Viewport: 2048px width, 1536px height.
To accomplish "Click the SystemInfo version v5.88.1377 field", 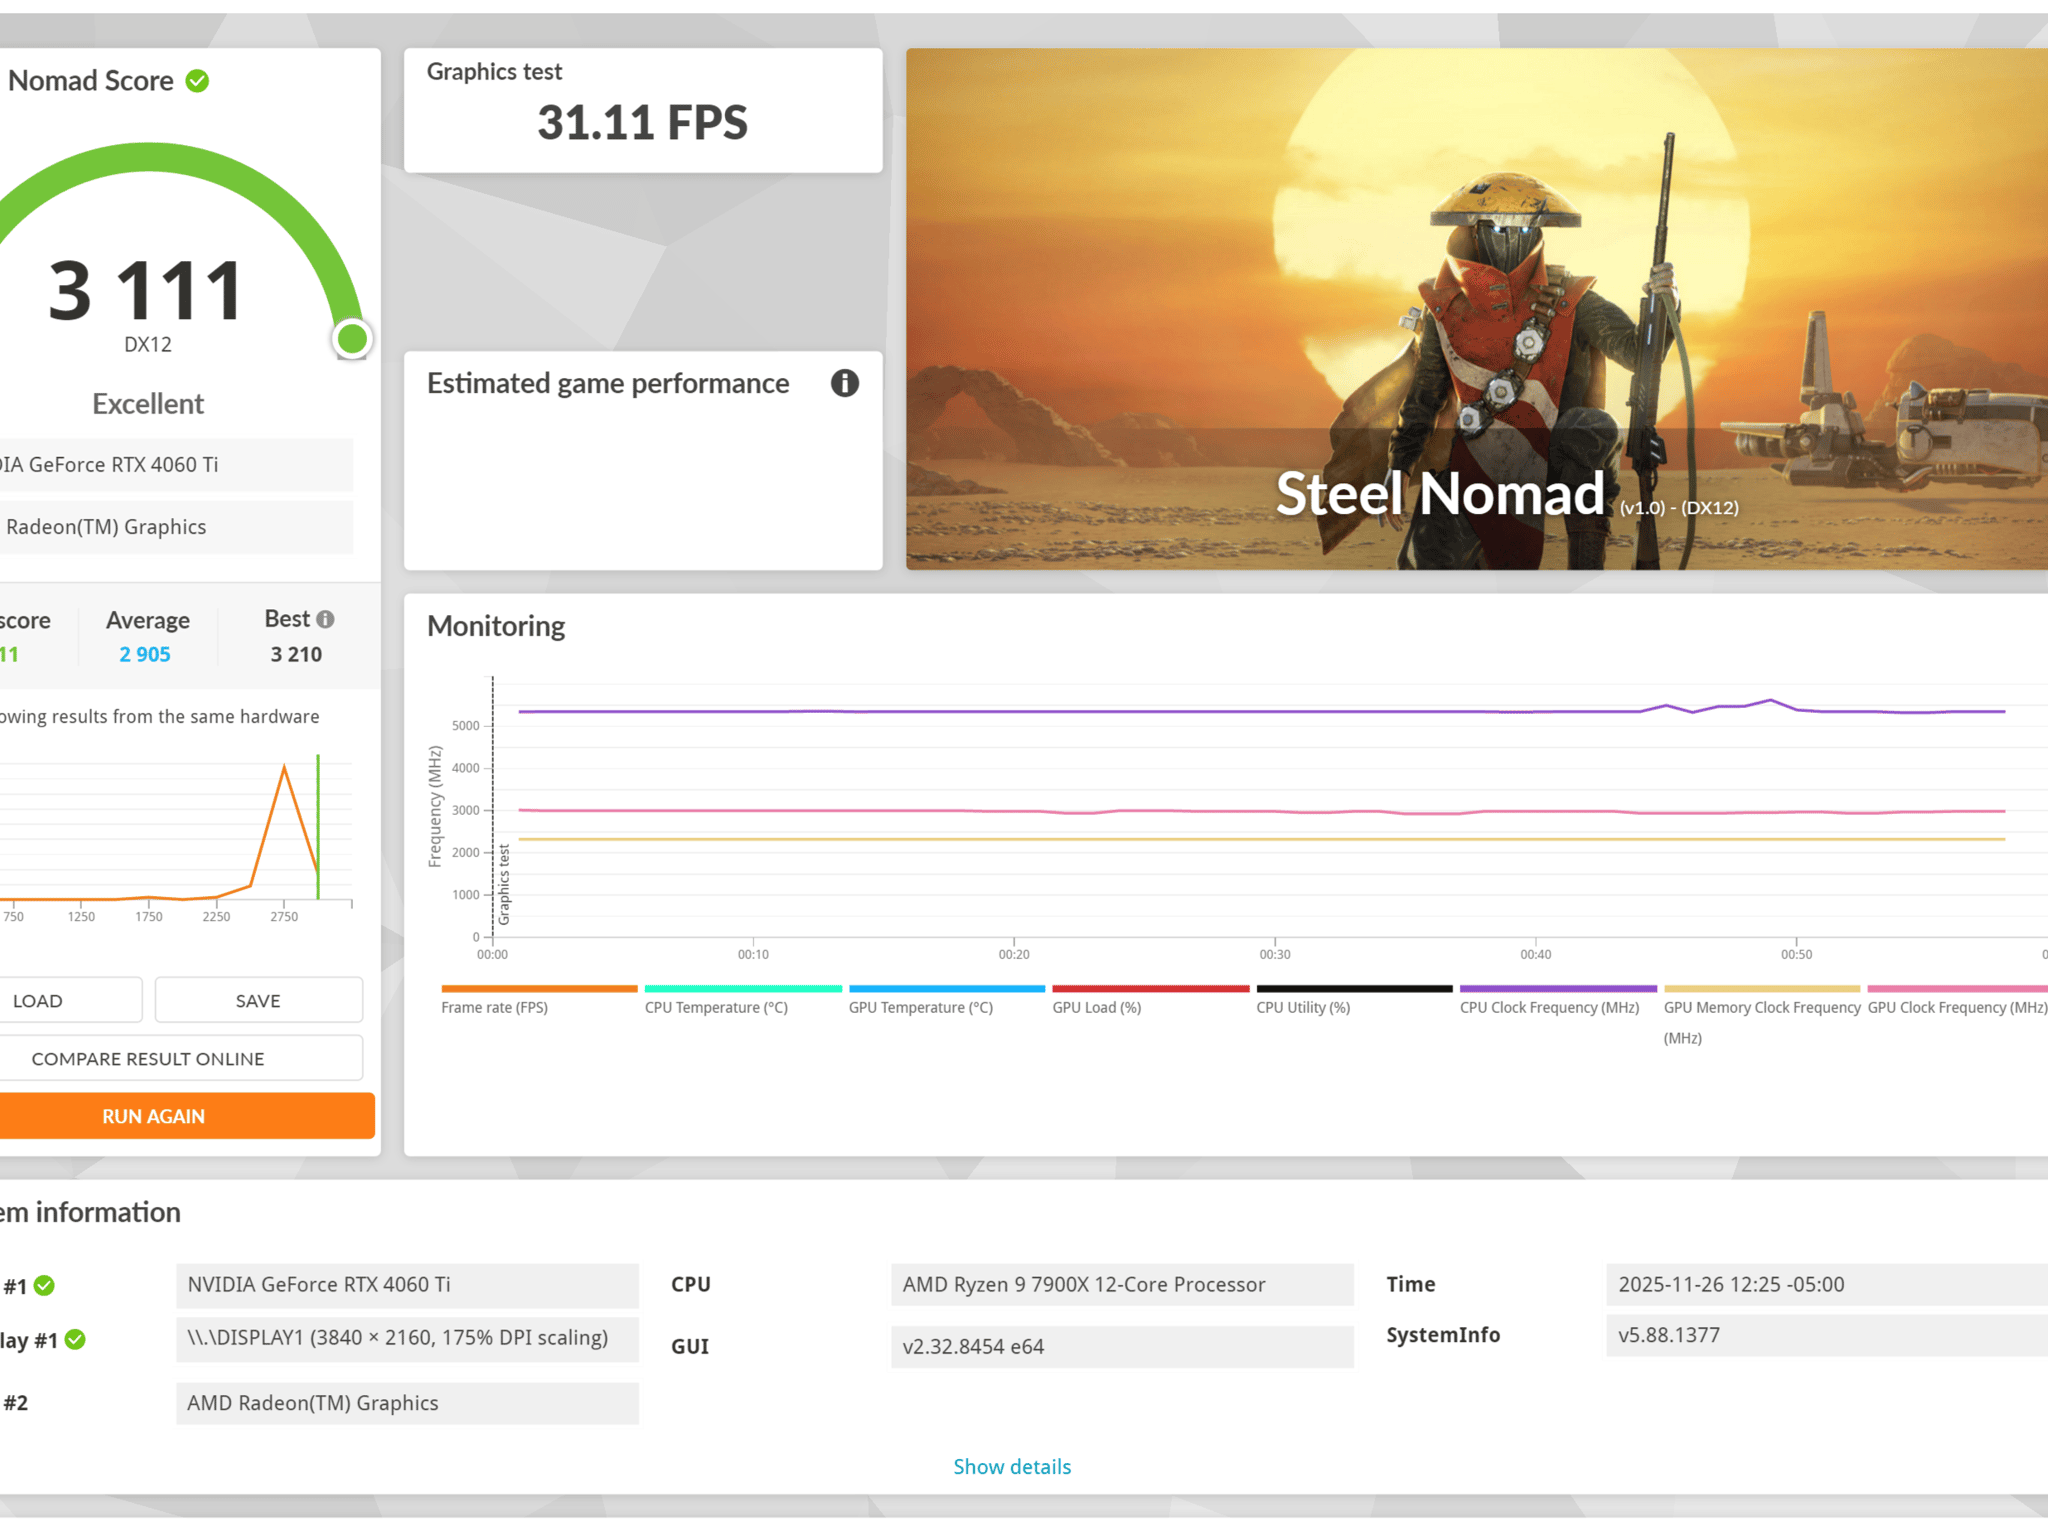I will click(x=1827, y=1335).
